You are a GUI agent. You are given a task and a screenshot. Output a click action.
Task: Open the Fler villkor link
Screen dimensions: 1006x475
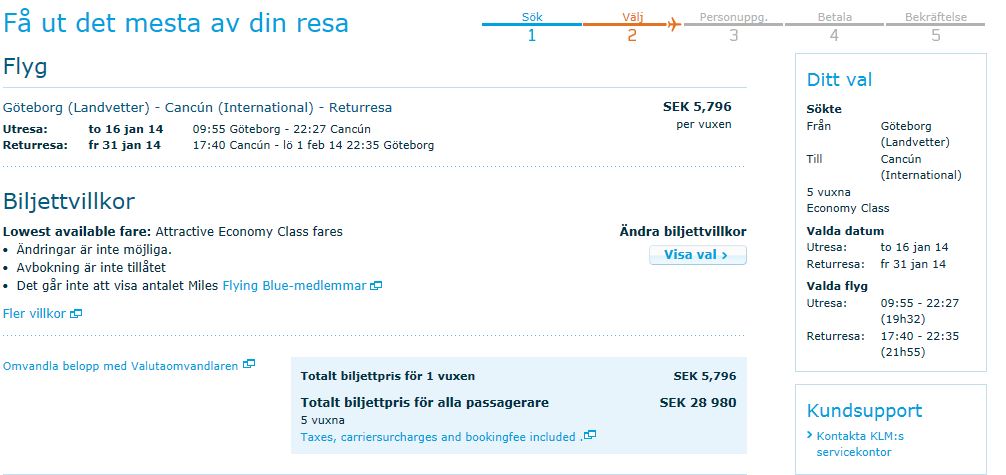click(35, 314)
